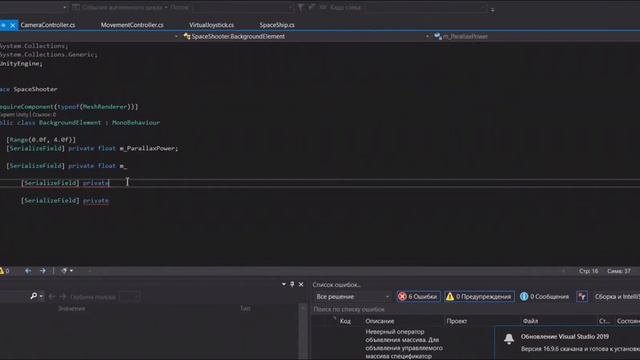This screenshot has height=360, width=640.
Task: Close the watch panel
Action: pos(301,284)
